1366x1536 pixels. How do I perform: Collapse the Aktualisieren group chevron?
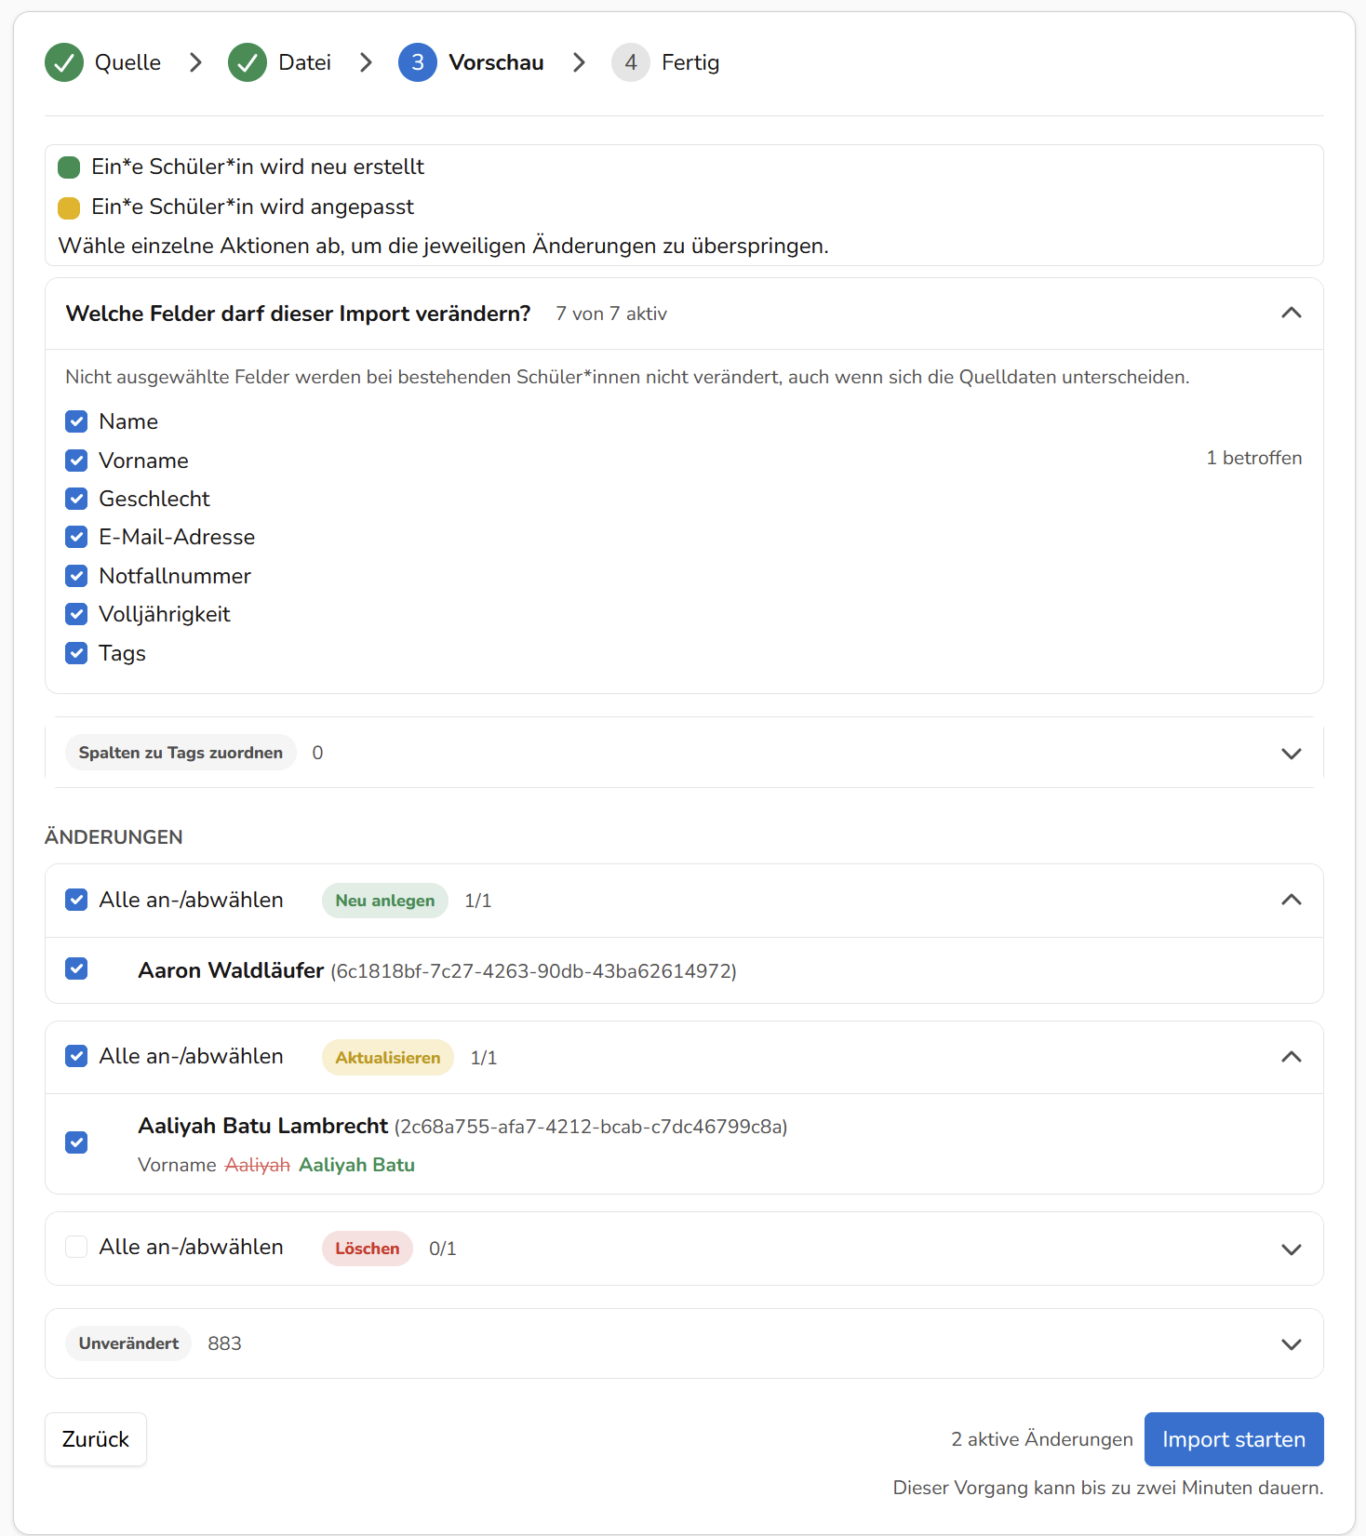1291,1057
